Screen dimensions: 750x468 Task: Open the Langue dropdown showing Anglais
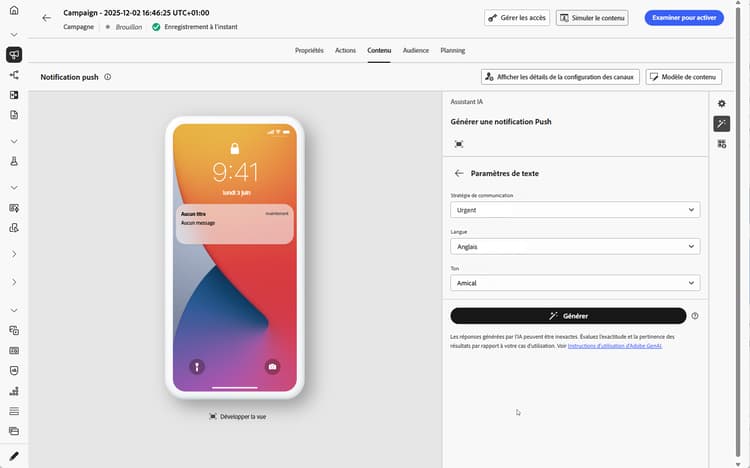(x=575, y=246)
